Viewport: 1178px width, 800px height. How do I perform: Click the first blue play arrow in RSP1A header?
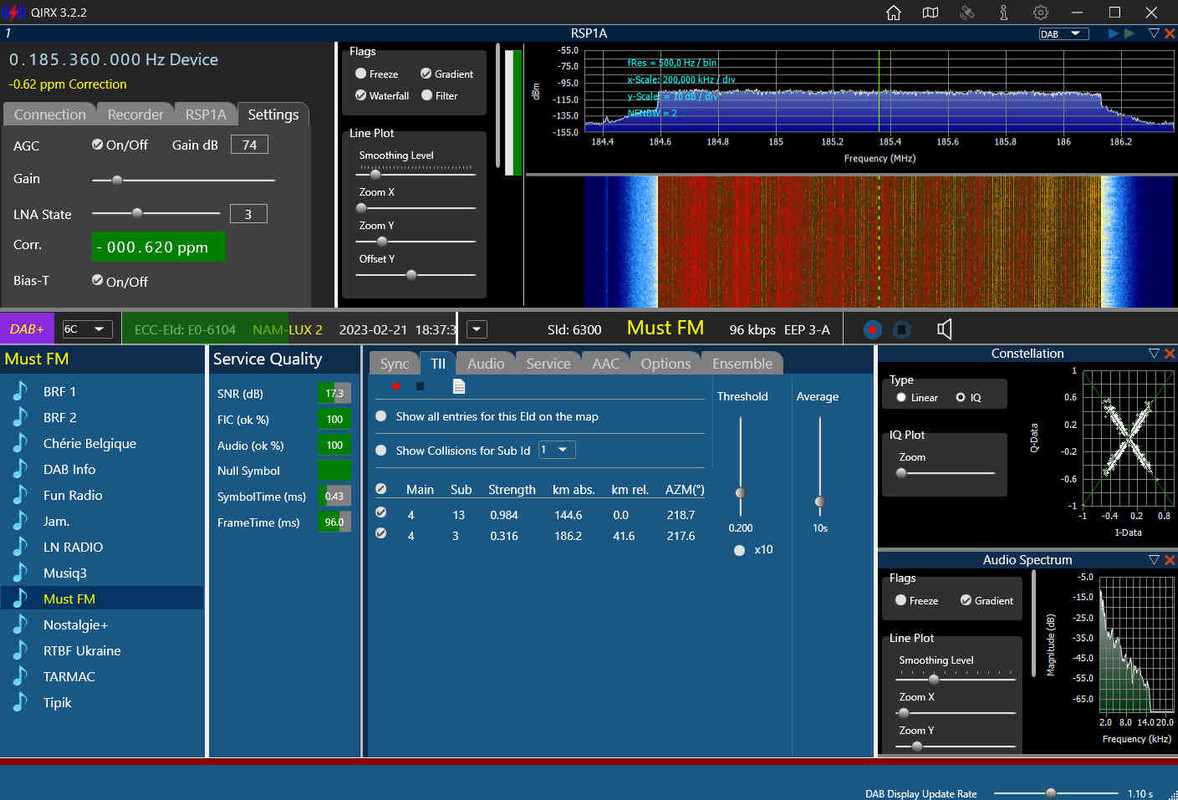coord(1113,34)
